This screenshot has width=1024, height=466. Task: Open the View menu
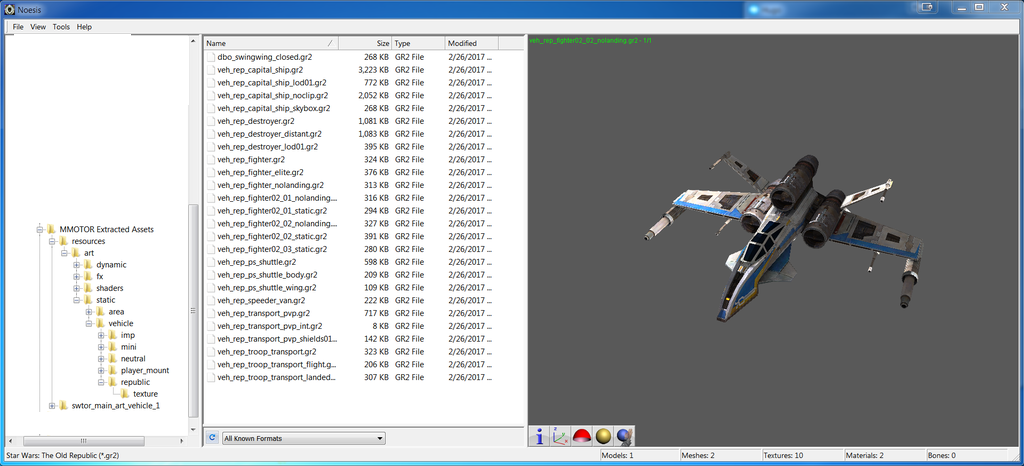coord(38,27)
